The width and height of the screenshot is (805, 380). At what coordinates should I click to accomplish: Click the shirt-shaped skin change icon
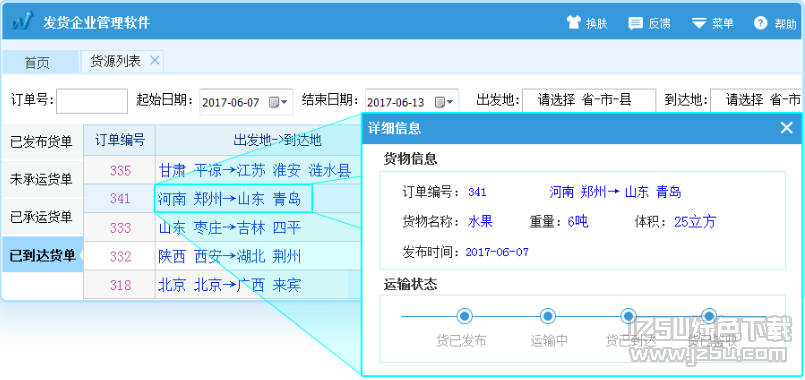[573, 22]
